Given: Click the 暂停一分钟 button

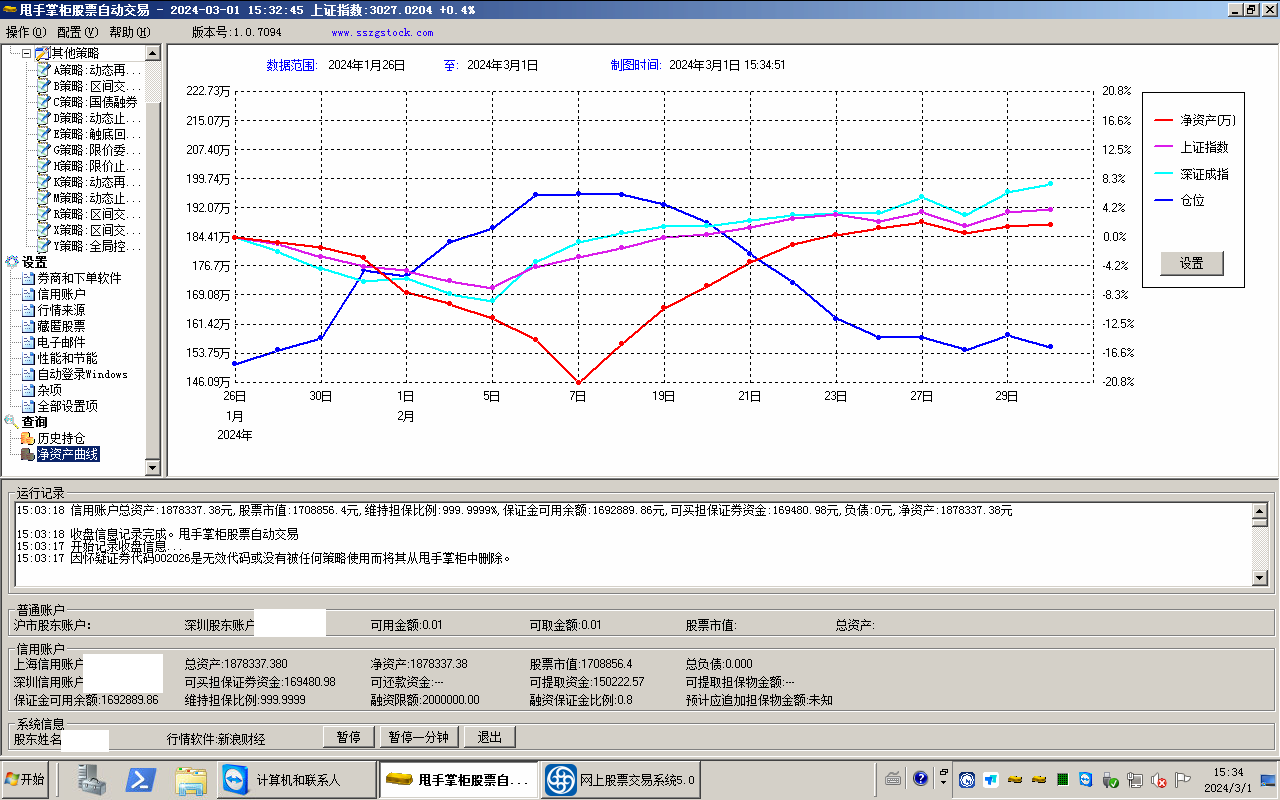Looking at the screenshot, I should pos(419,737).
